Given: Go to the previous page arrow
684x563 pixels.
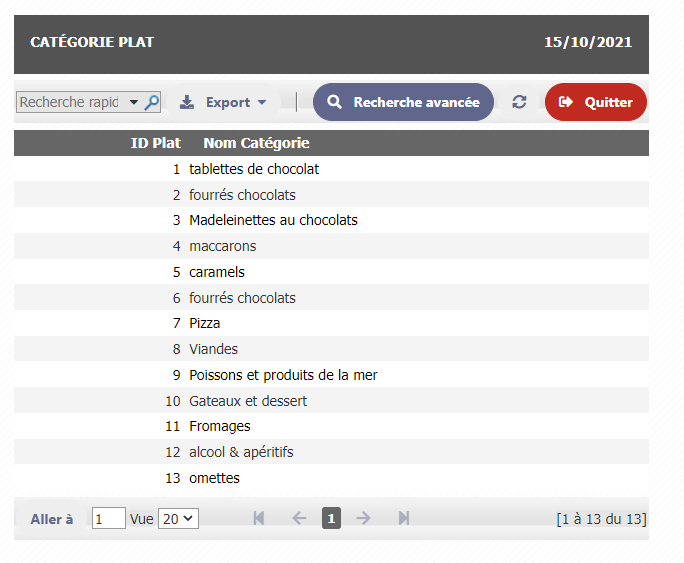Looking at the screenshot, I should 299,518.
